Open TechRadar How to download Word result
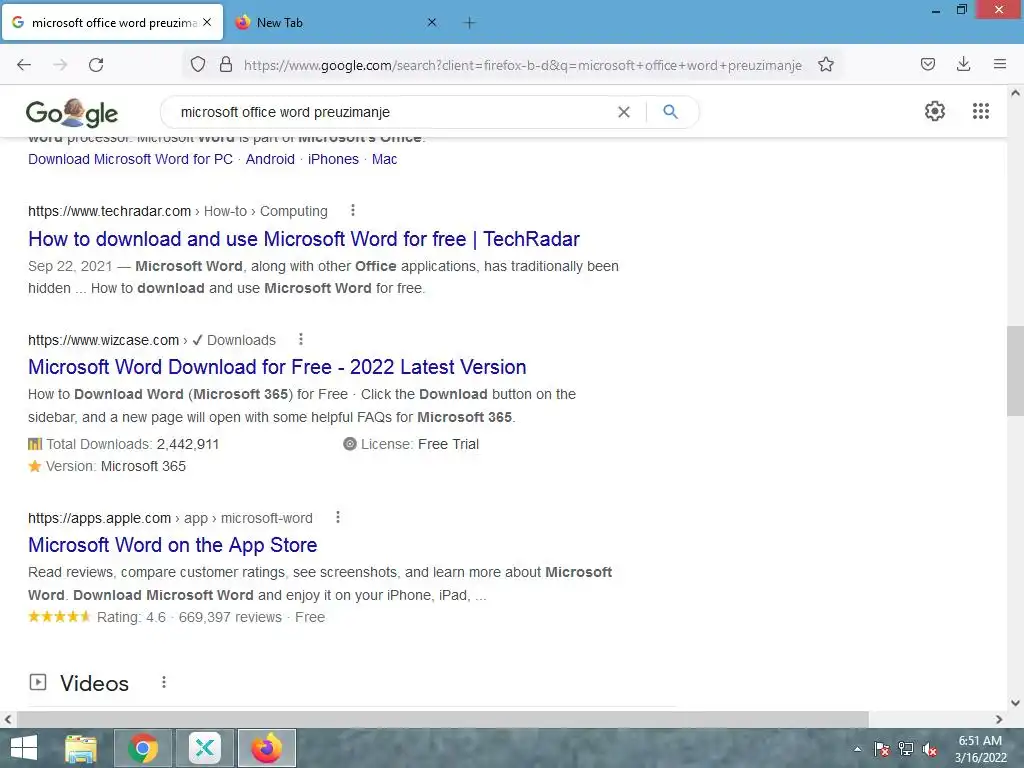 304,238
